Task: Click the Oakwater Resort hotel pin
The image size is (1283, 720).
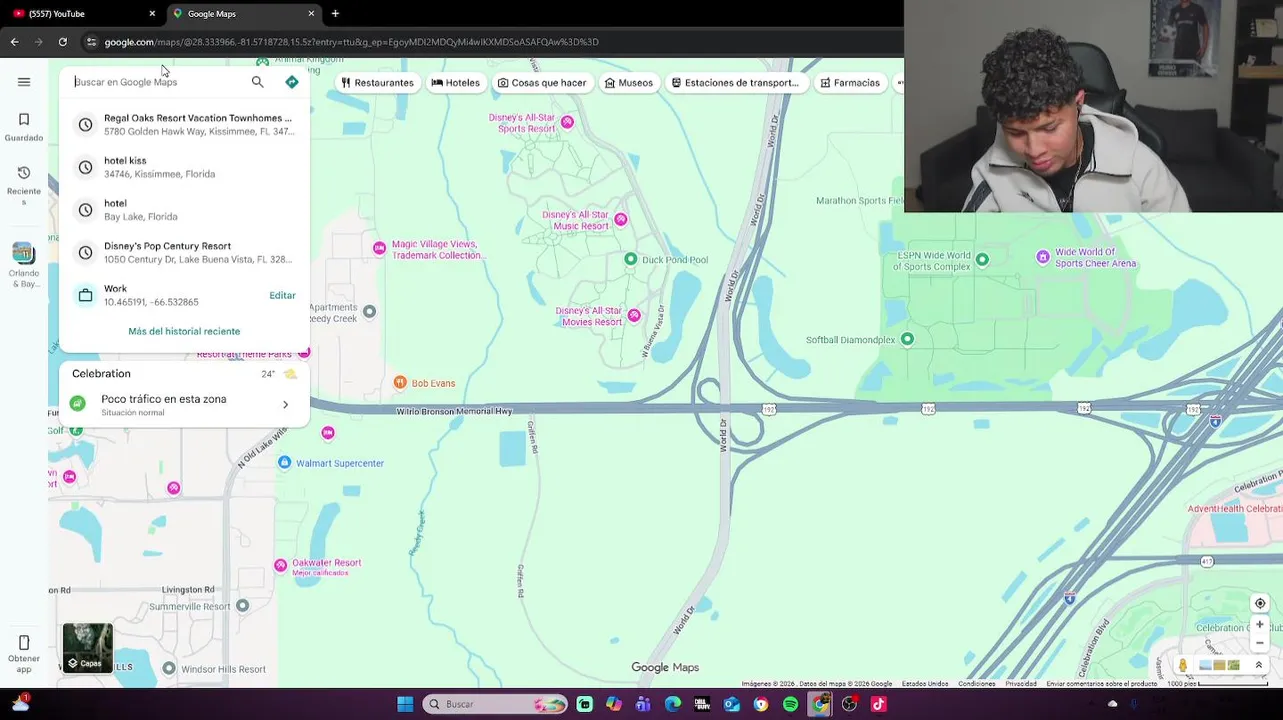Action: click(281, 566)
